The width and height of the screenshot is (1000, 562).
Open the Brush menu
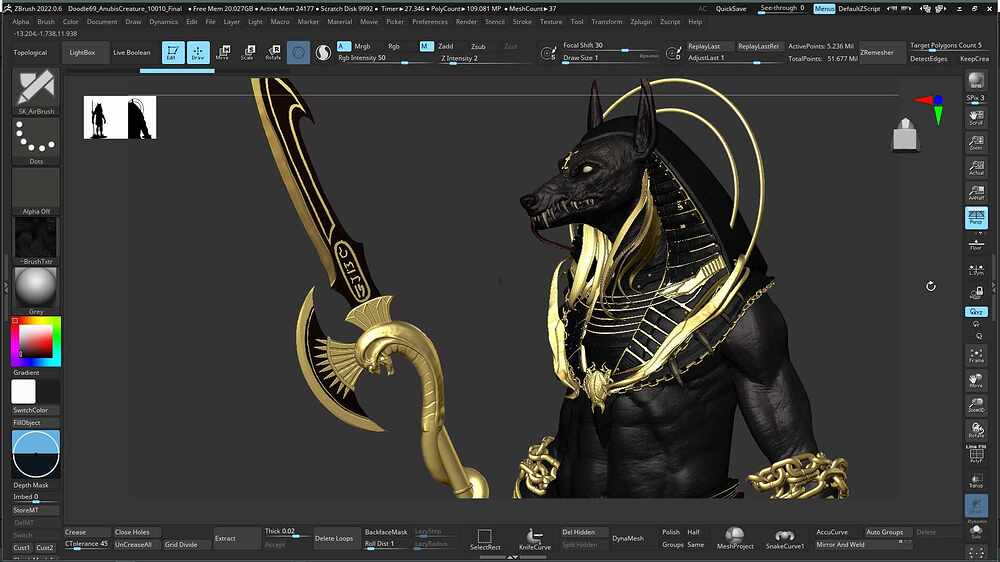click(x=46, y=21)
